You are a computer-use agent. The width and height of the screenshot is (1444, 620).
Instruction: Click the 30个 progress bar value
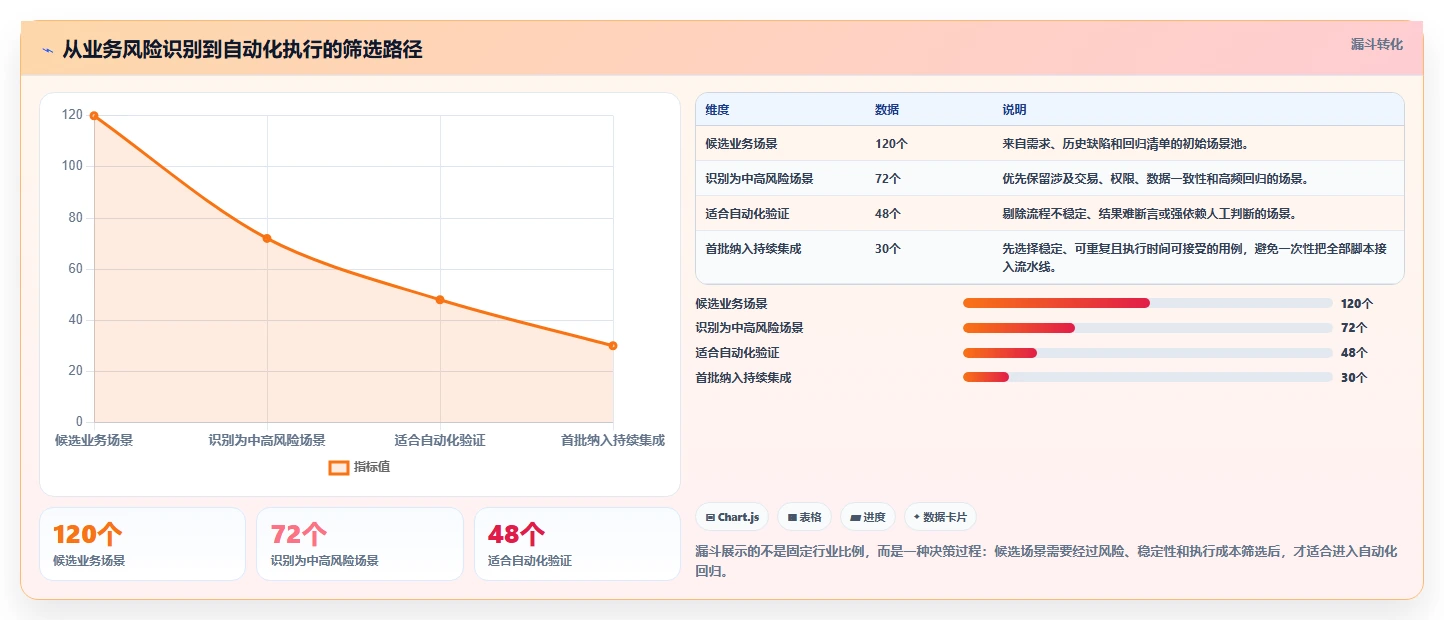coord(1354,378)
